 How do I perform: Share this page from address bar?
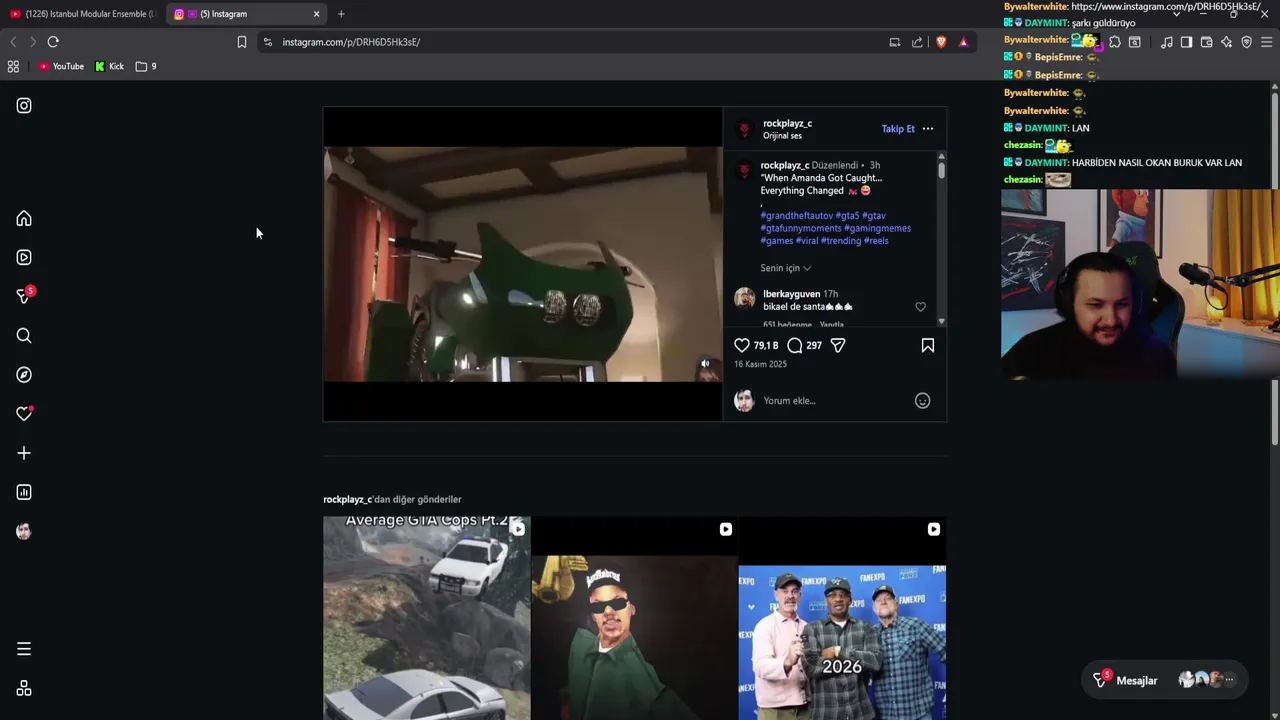pos(917,42)
